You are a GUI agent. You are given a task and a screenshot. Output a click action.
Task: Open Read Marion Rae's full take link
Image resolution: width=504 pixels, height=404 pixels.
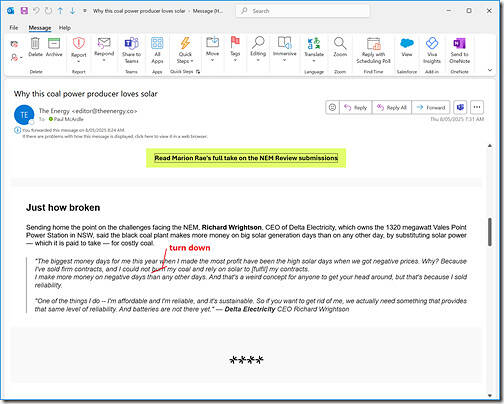[246, 158]
